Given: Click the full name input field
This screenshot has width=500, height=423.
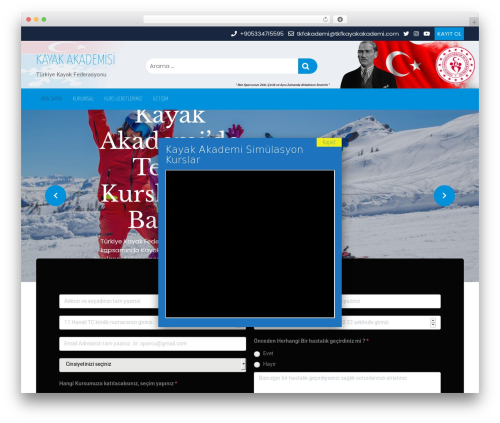Looking at the screenshot, I should click(109, 301).
